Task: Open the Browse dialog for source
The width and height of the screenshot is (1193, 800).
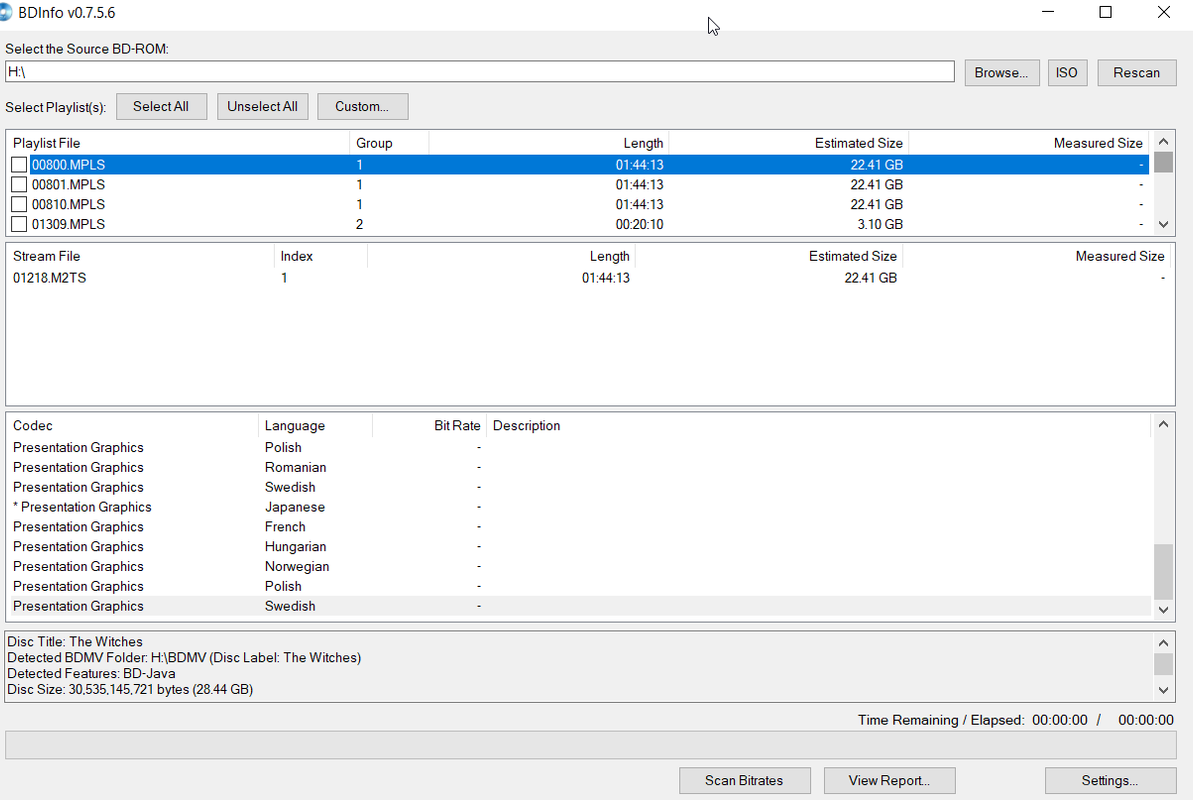Action: pyautogui.click(x=1001, y=72)
